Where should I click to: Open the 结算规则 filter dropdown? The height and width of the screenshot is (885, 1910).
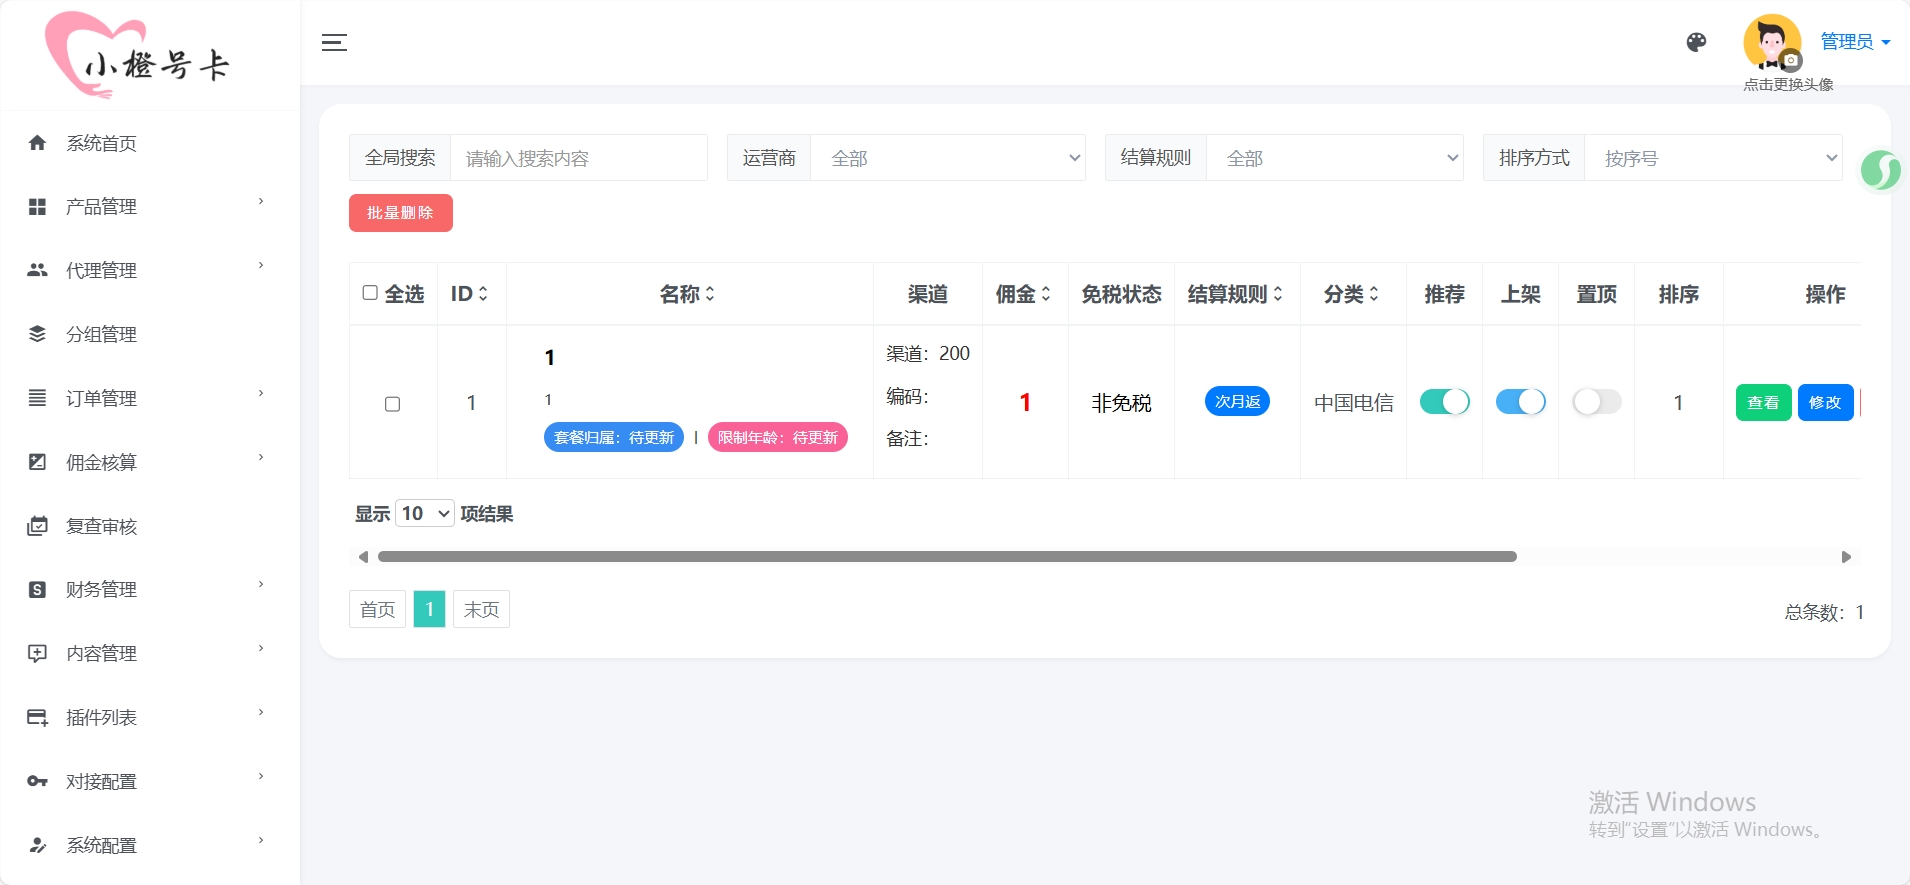(1335, 158)
